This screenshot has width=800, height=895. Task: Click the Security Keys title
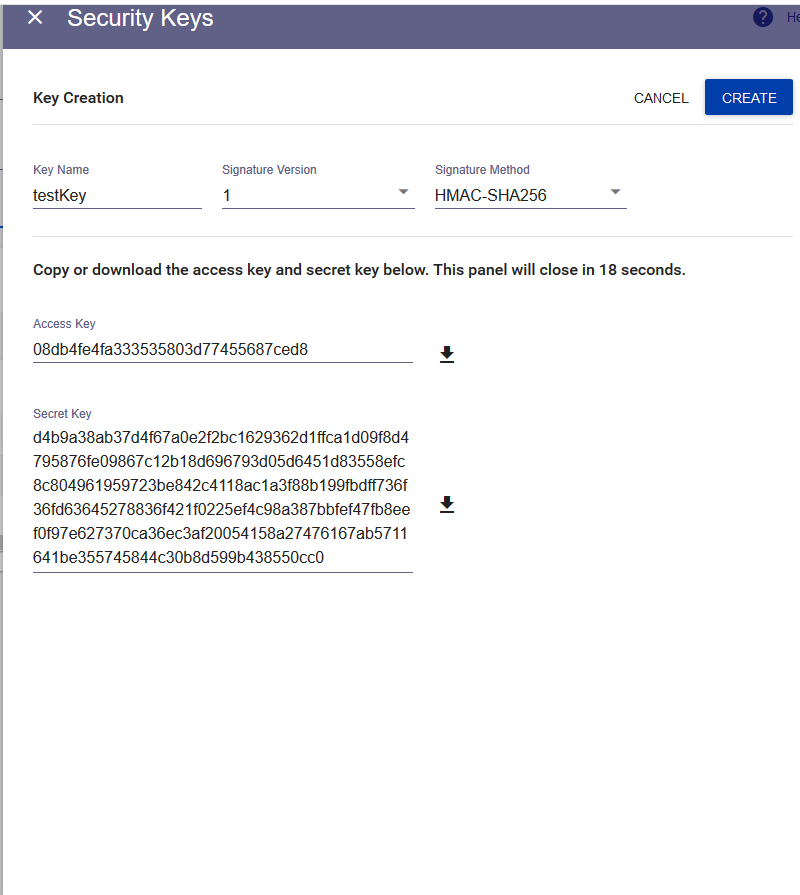[x=140, y=17]
